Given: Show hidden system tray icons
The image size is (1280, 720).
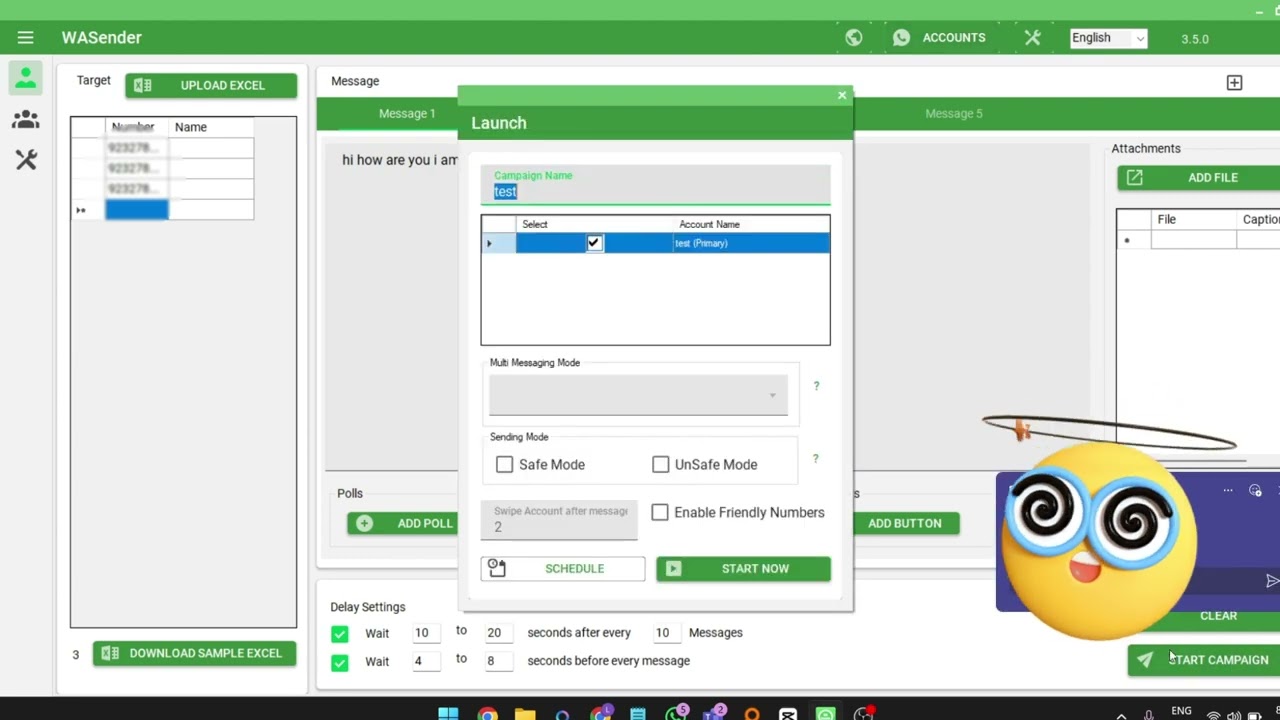Looking at the screenshot, I should click(1121, 714).
